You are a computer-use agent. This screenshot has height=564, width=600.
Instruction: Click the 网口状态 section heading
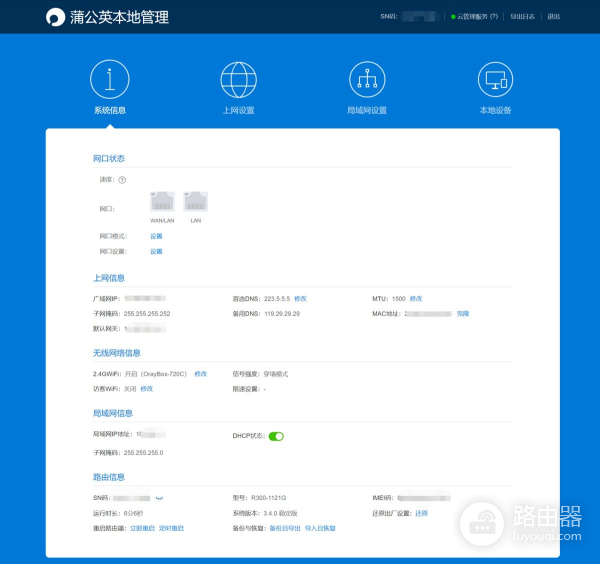tap(109, 158)
